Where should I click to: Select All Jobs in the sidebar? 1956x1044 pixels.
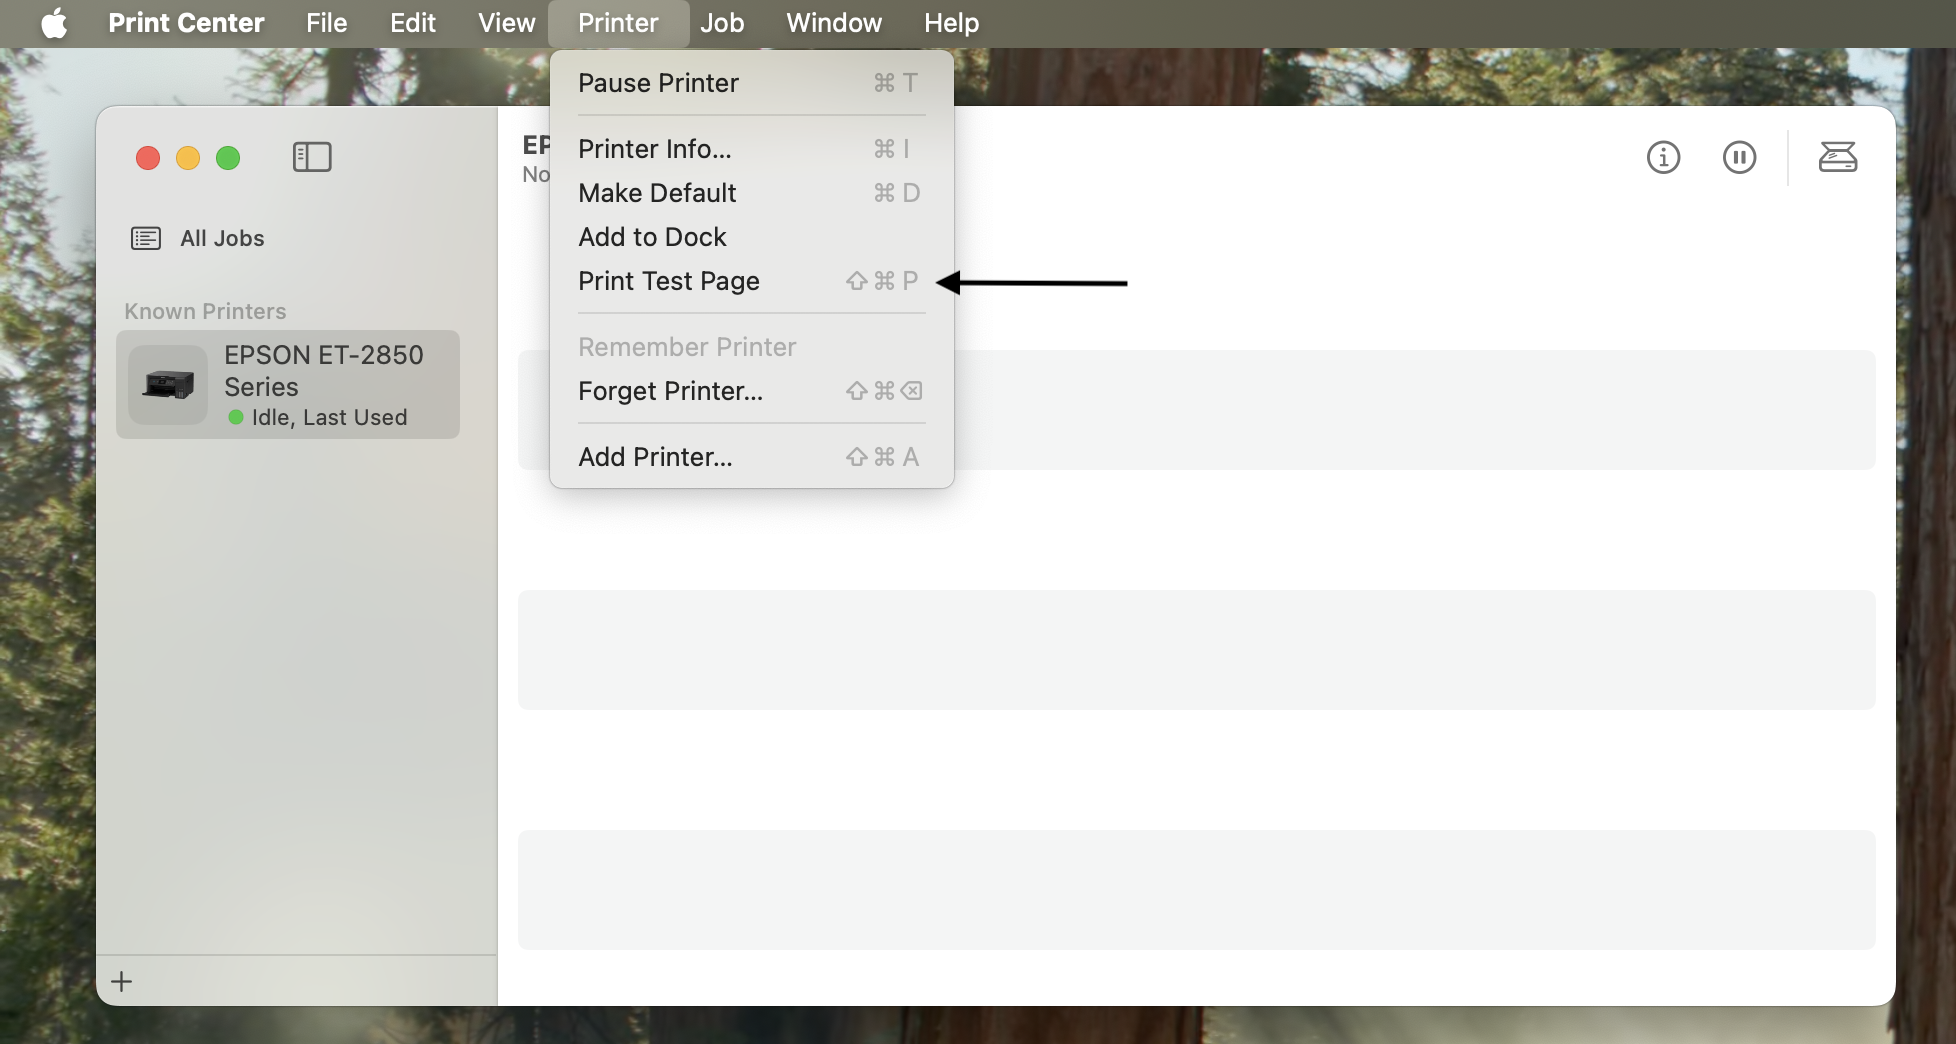point(288,238)
